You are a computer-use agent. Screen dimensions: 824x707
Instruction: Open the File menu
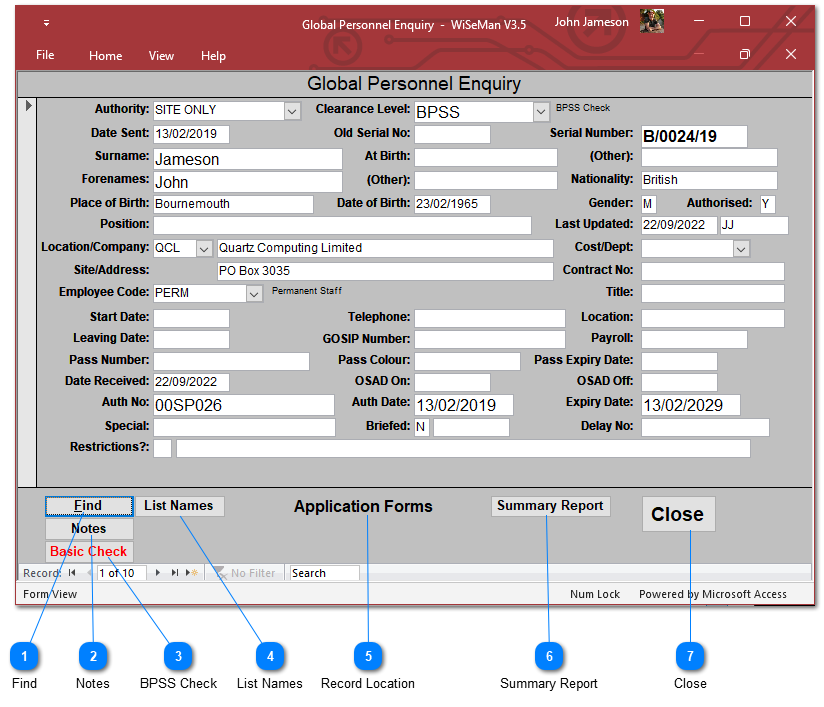(45, 56)
